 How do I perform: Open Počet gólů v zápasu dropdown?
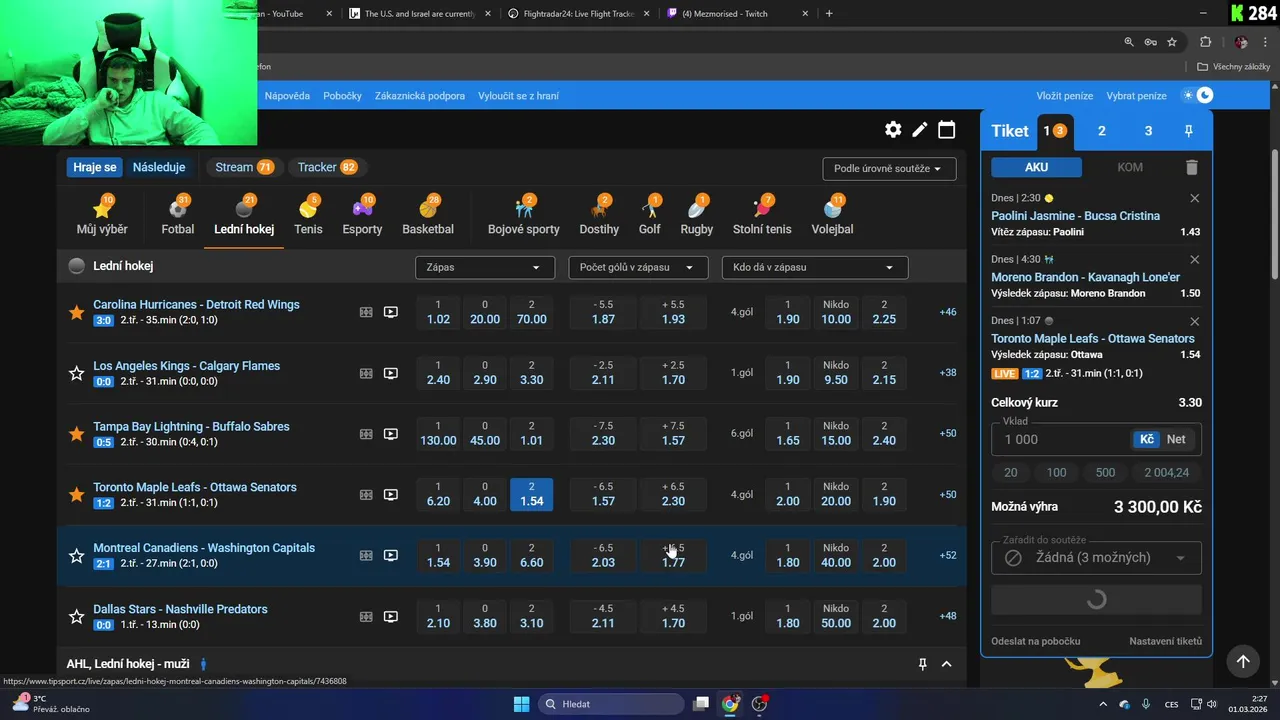coord(638,267)
